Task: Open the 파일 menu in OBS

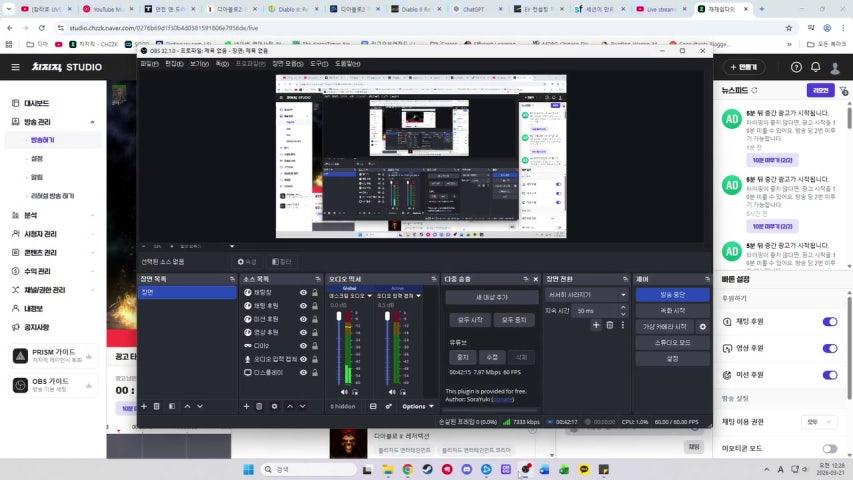Action: (x=149, y=63)
